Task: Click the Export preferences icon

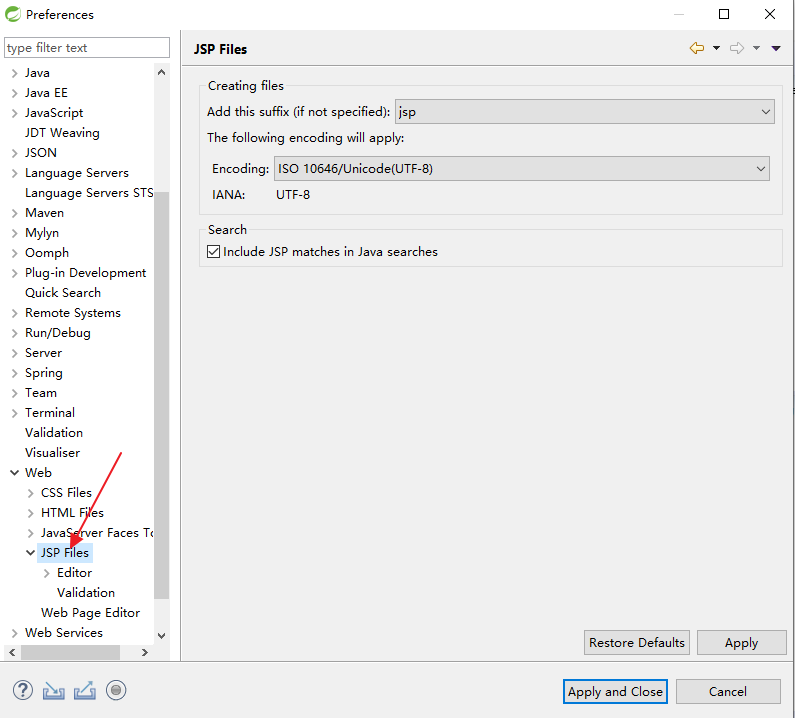Action: [x=85, y=690]
